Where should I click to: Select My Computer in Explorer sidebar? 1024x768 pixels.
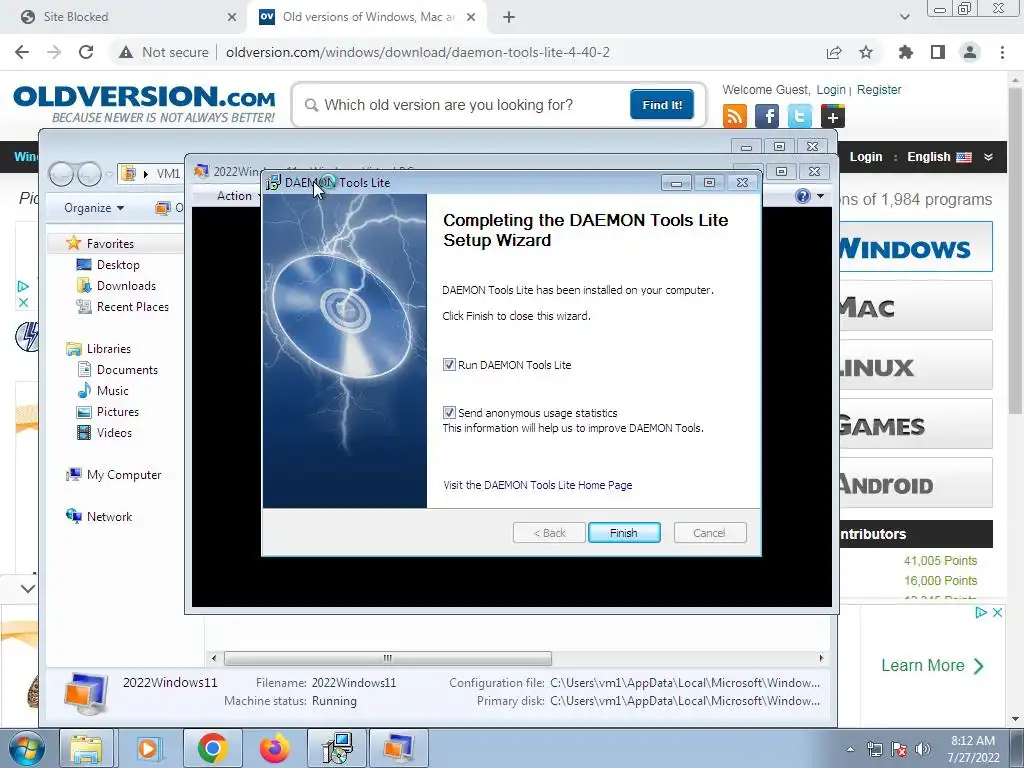point(123,474)
